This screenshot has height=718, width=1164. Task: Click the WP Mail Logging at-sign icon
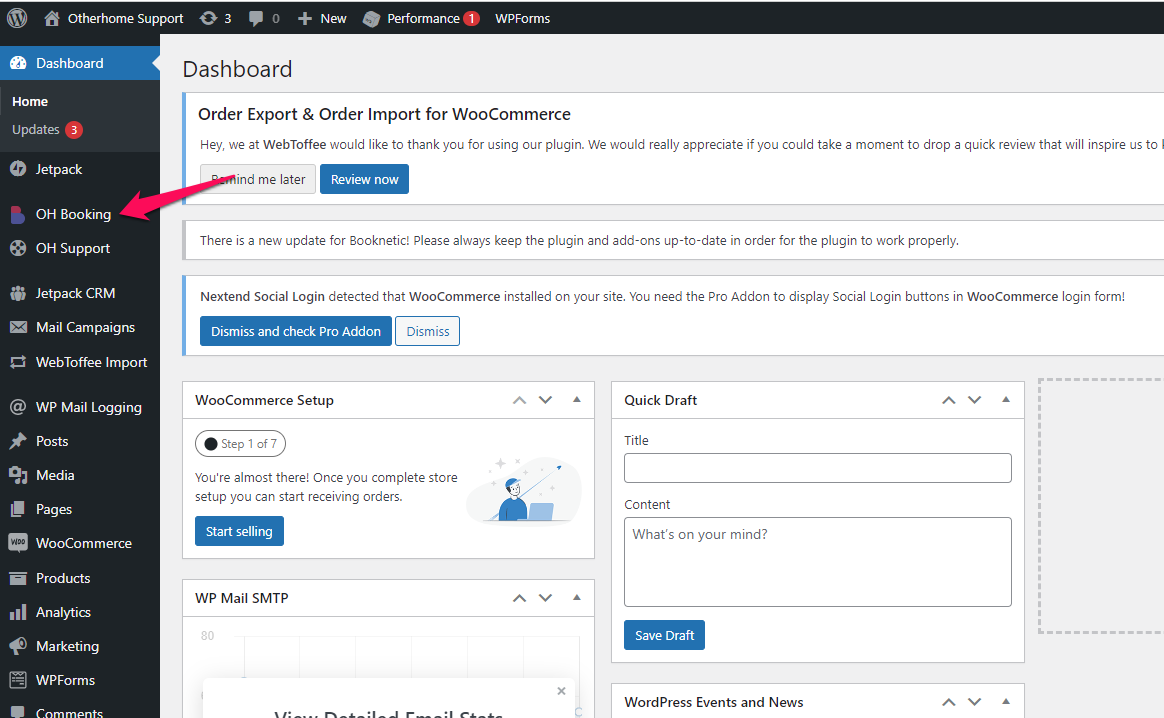(x=18, y=406)
